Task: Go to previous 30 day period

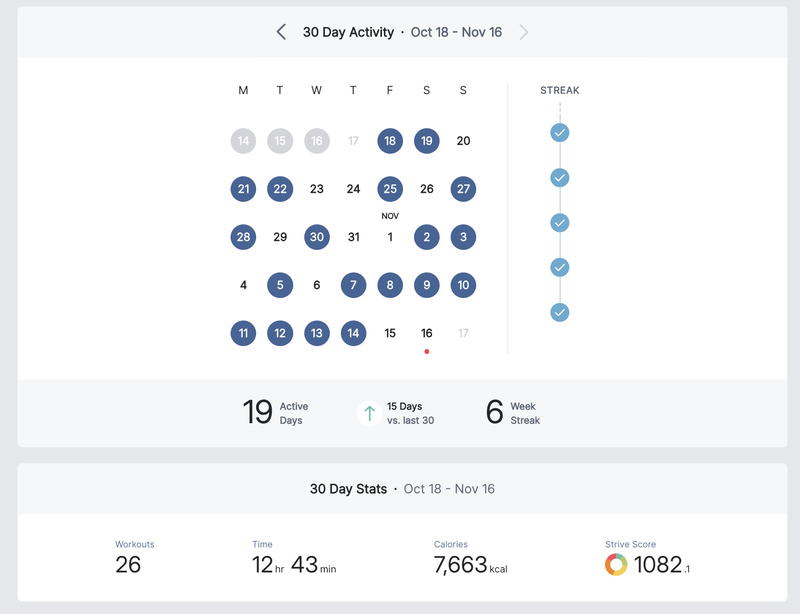Action: (282, 32)
